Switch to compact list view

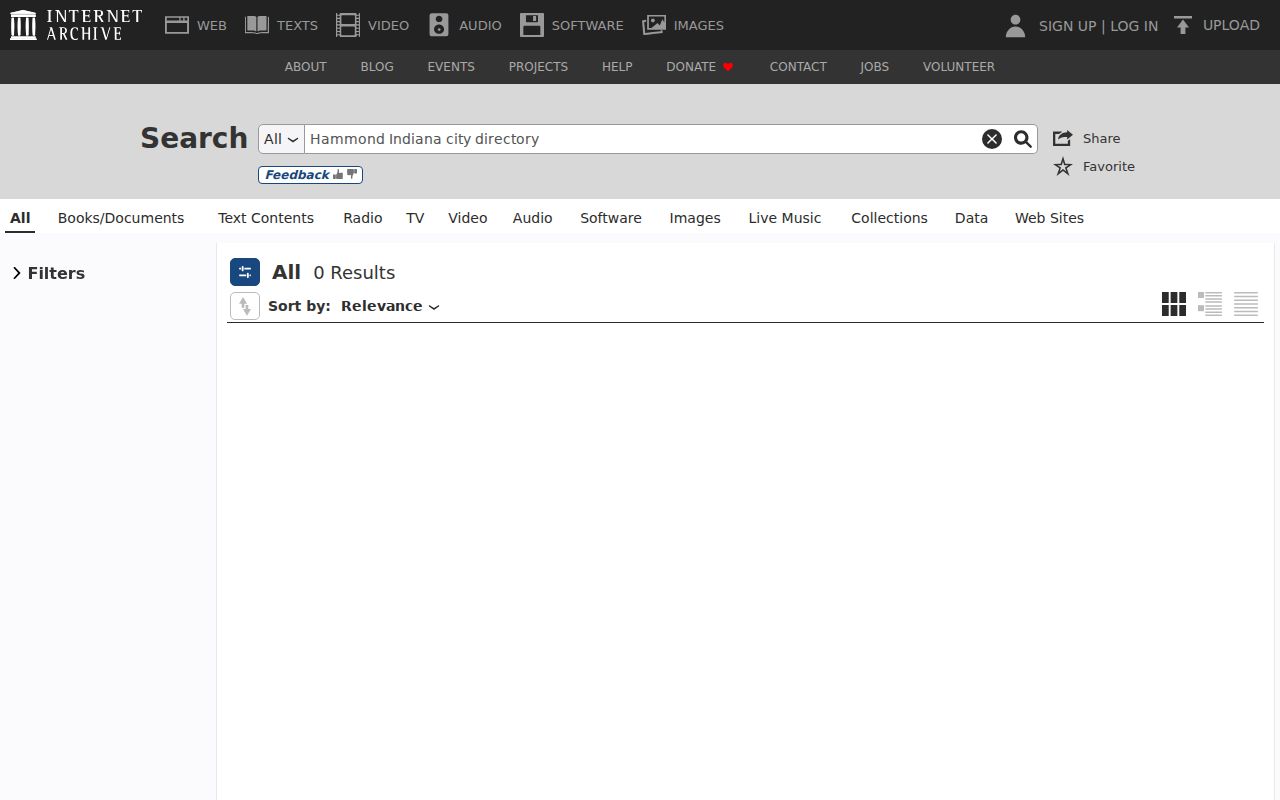1246,304
